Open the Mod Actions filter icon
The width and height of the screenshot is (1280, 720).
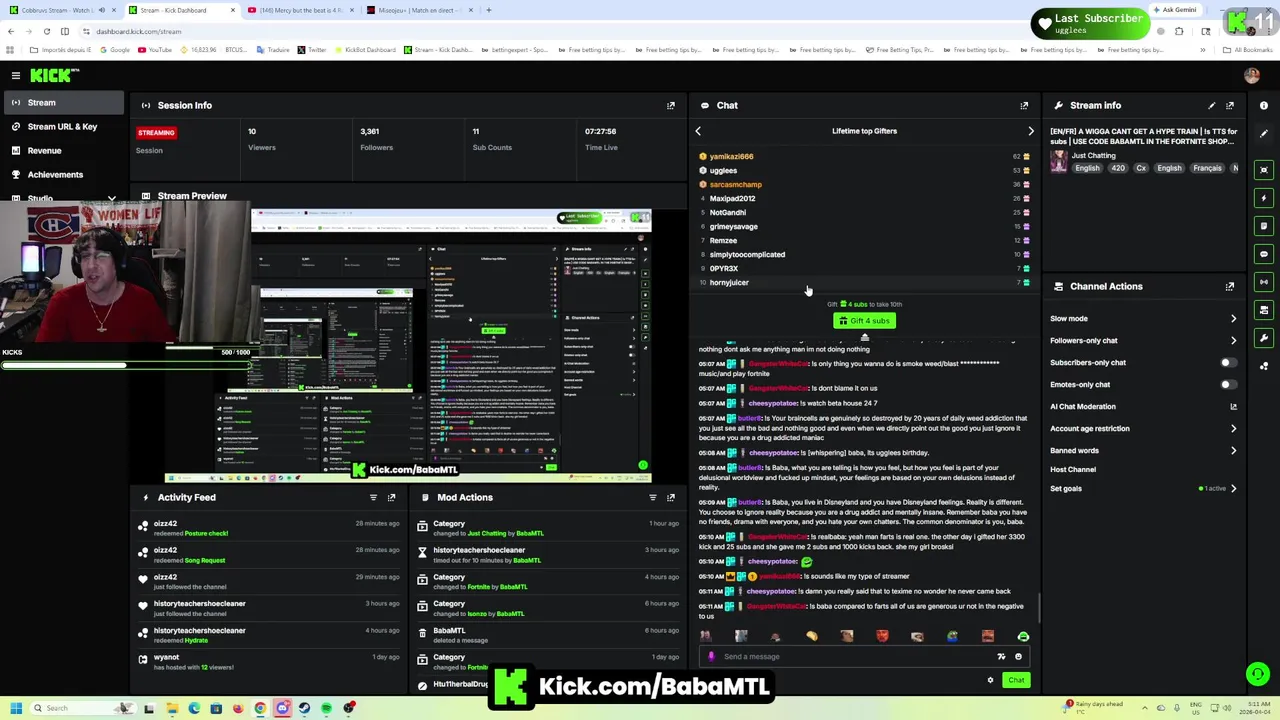[x=653, y=497]
